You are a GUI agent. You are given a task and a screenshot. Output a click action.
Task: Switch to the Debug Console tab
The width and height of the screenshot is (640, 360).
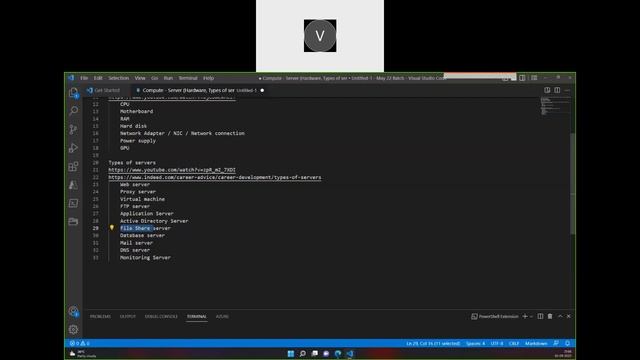(161, 316)
